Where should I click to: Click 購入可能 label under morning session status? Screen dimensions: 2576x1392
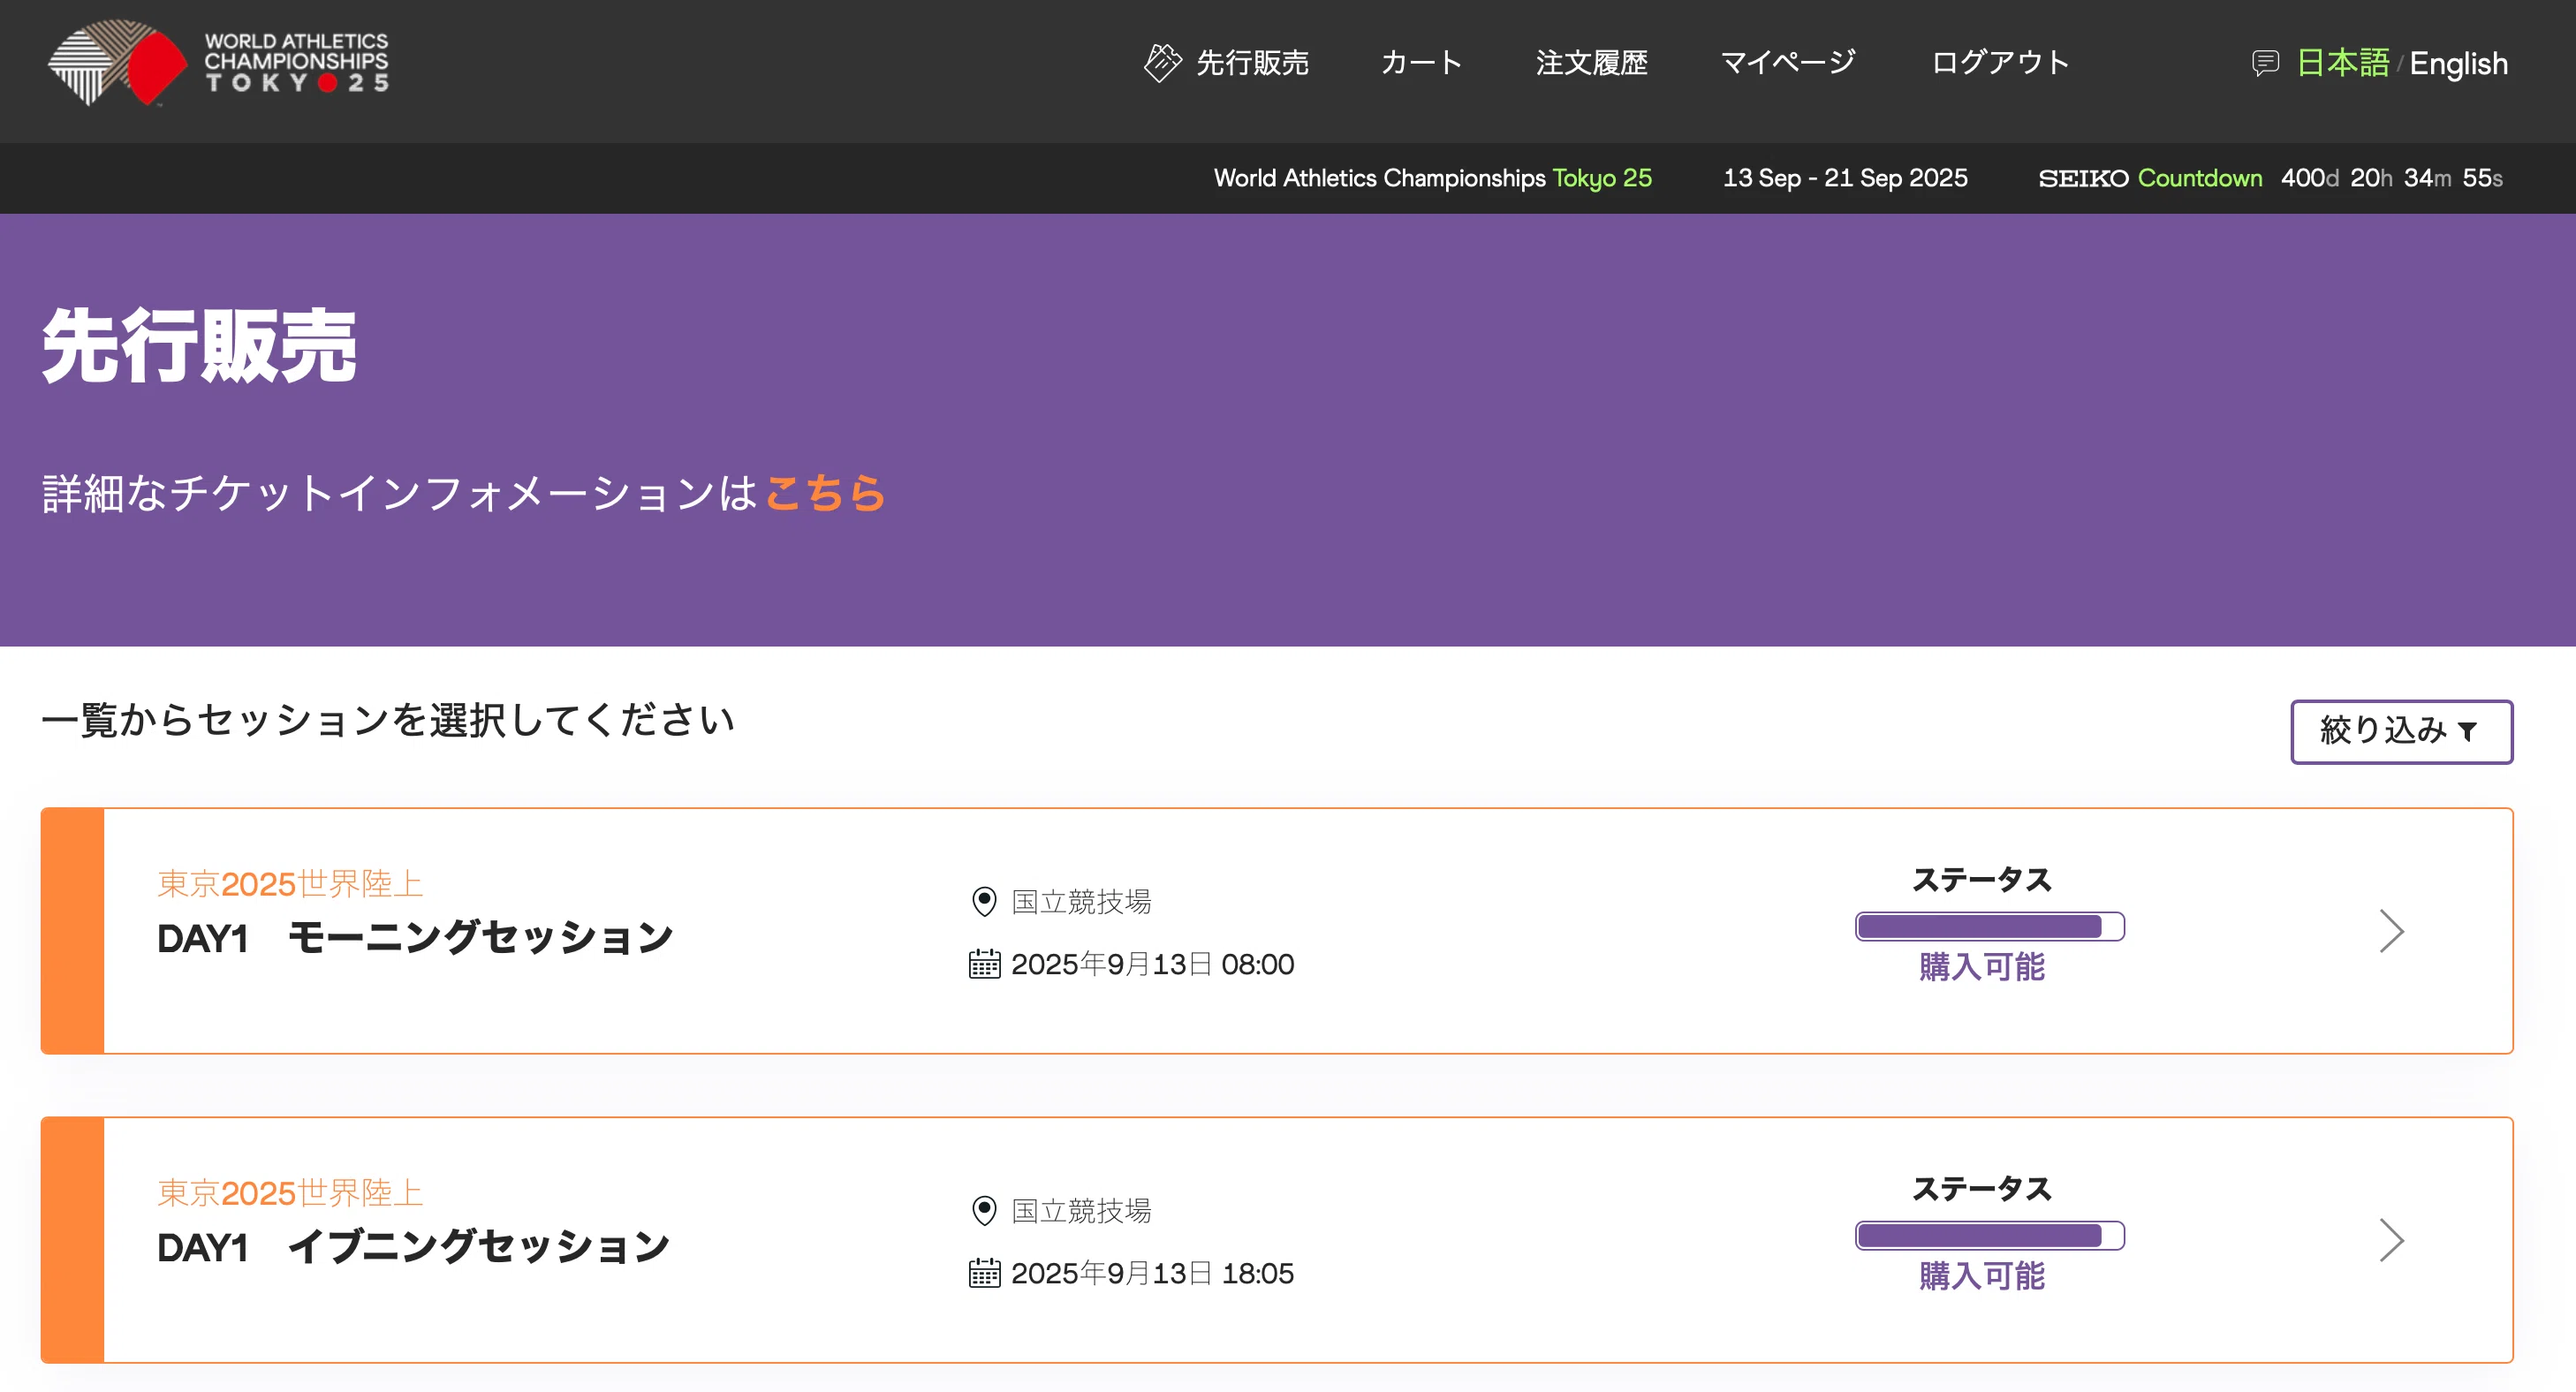click(1982, 967)
